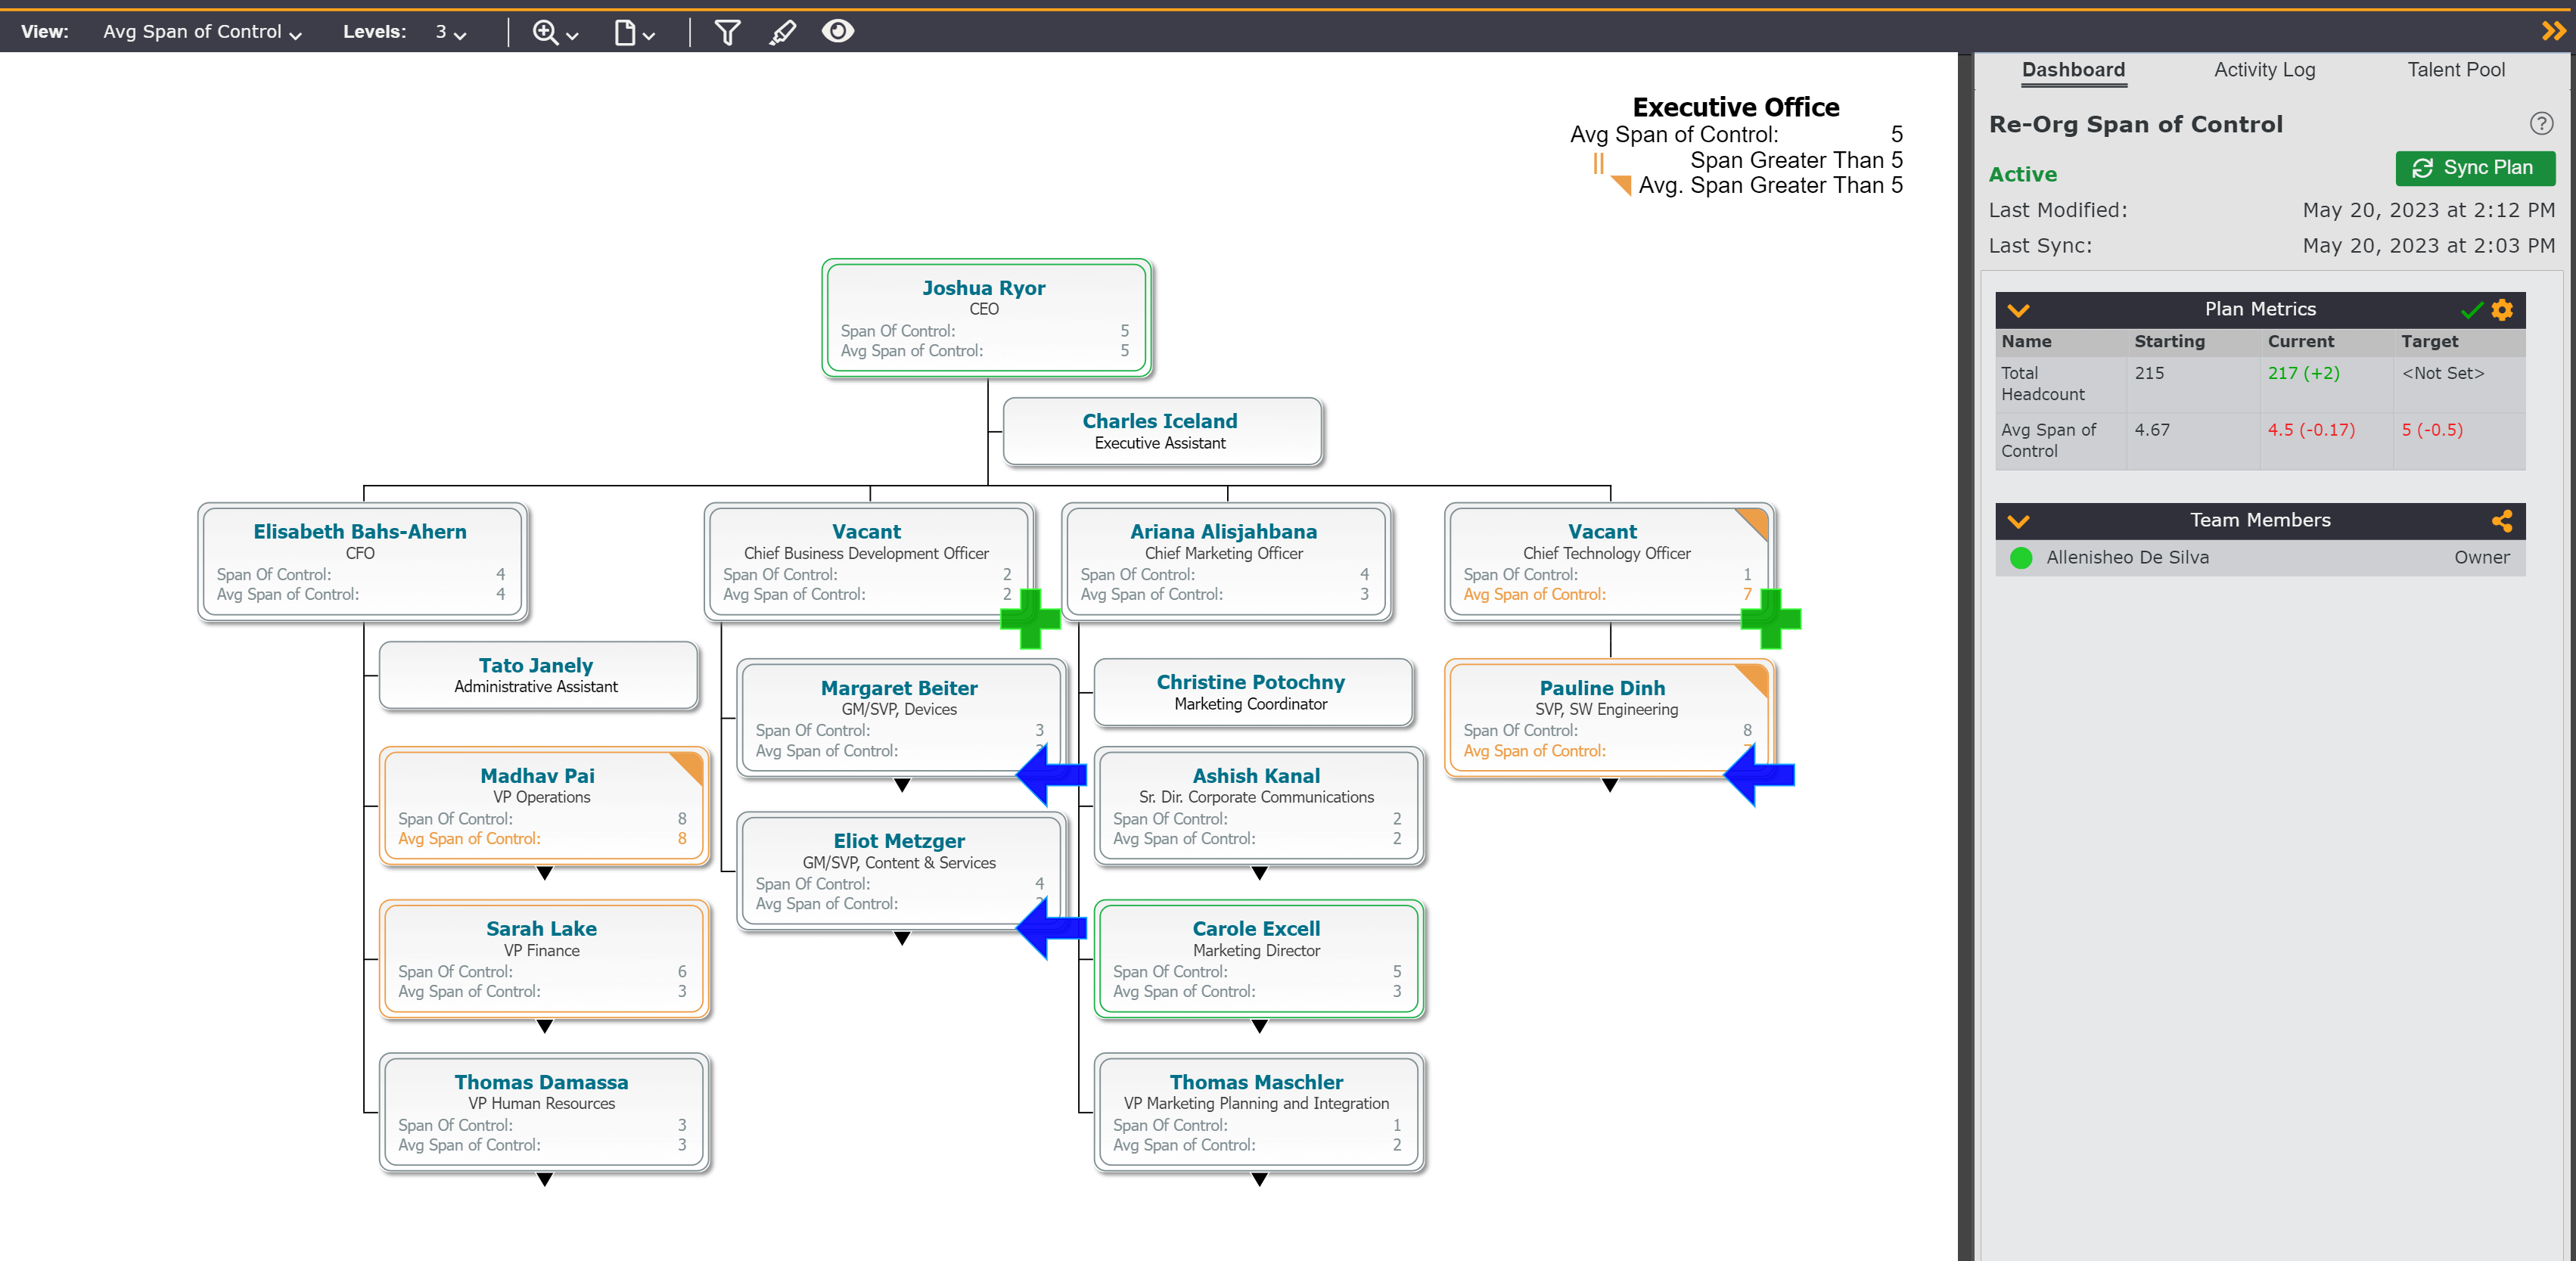Click the Re-Org Span of Control heading
Image resolution: width=2576 pixels, height=1261 pixels.
click(x=2135, y=124)
